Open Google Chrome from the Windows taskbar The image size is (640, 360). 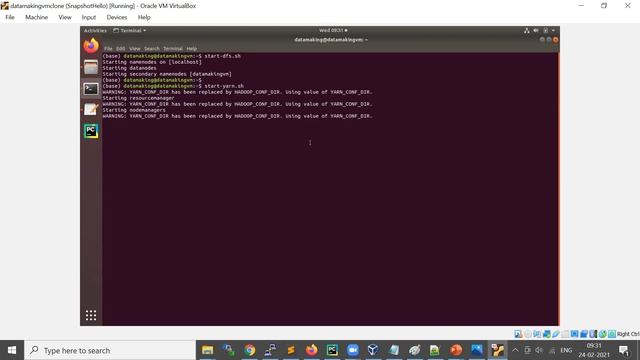point(249,350)
